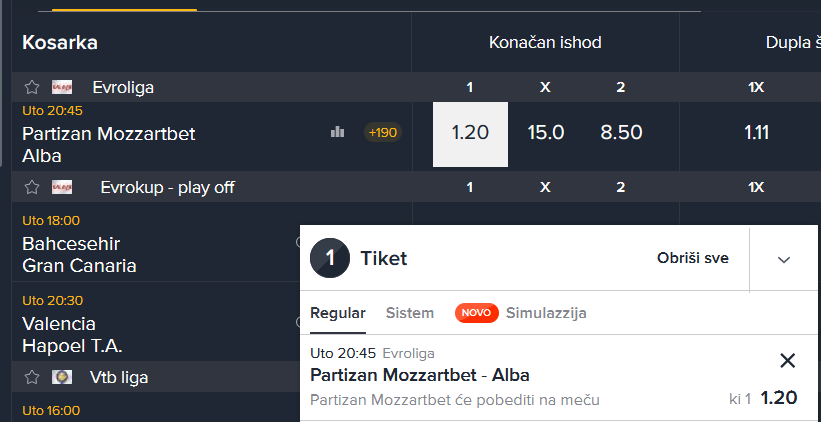Remove Partizan Mozzartbet - Alba from ticket
This screenshot has height=422, width=821.
[787, 360]
